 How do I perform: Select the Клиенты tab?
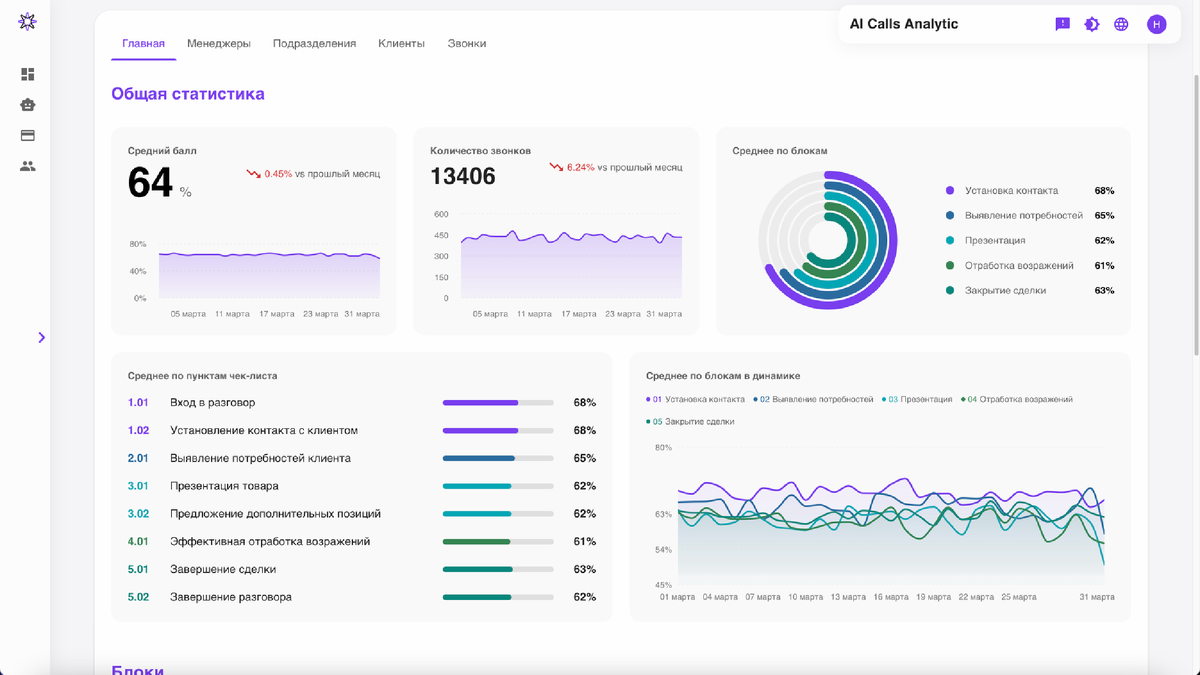tap(401, 44)
